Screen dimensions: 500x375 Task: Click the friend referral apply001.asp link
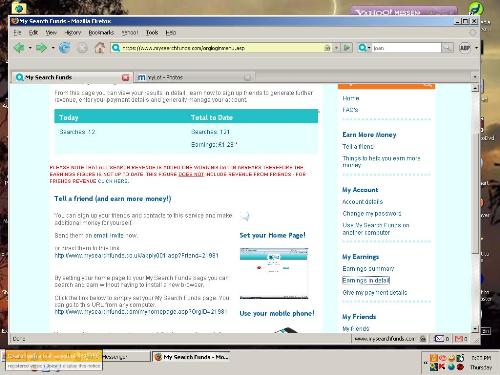point(136,256)
